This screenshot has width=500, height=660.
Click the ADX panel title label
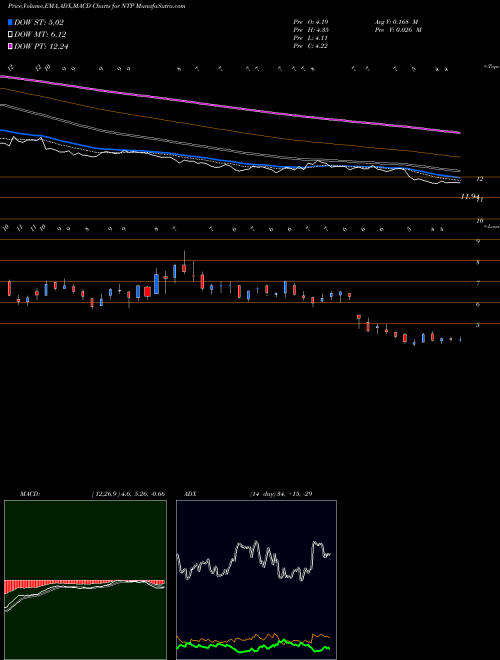click(190, 494)
